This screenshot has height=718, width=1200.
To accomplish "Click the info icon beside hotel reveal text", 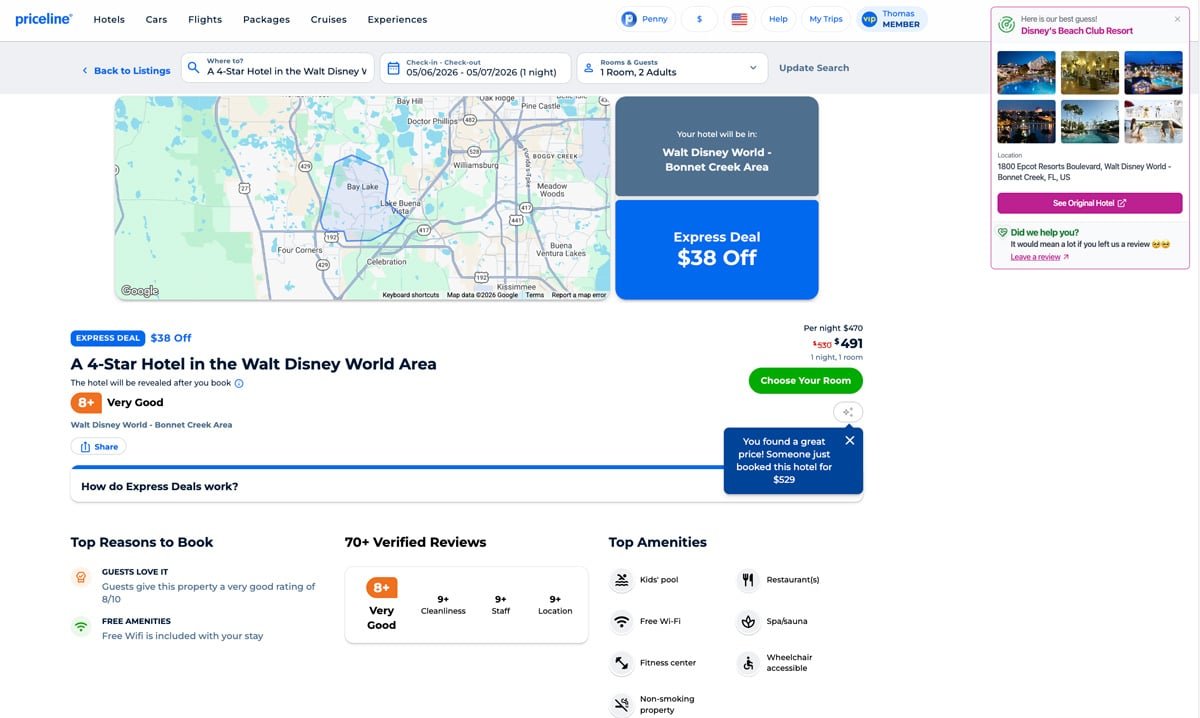I will click(x=239, y=383).
